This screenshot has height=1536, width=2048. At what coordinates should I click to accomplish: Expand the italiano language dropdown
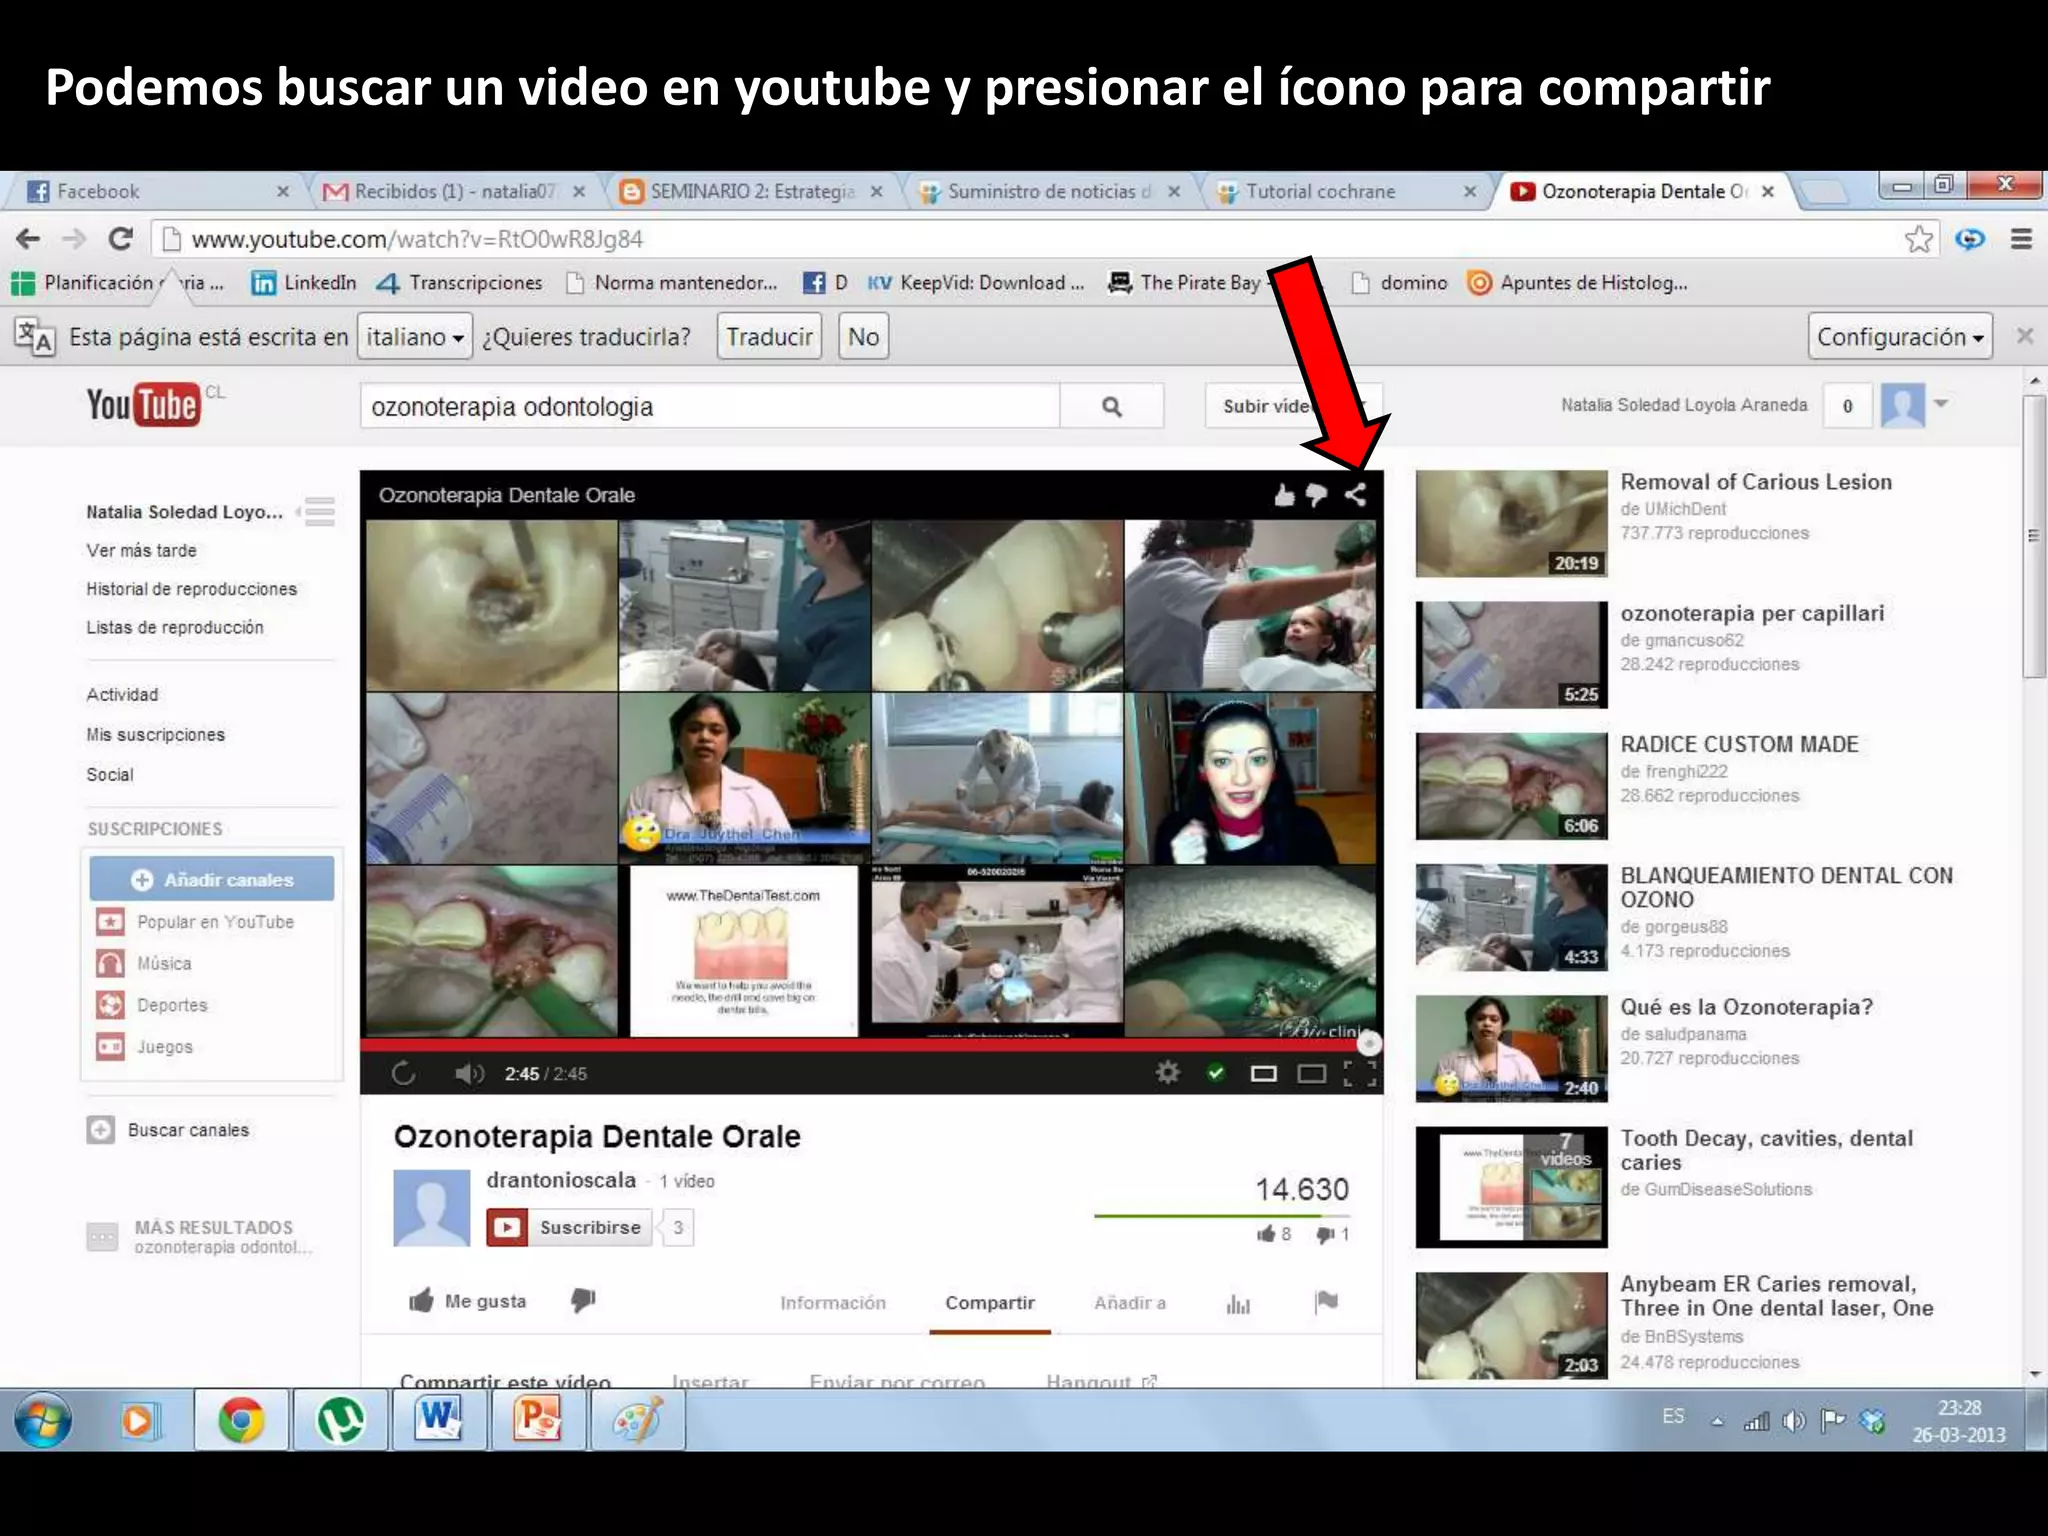pyautogui.click(x=415, y=337)
